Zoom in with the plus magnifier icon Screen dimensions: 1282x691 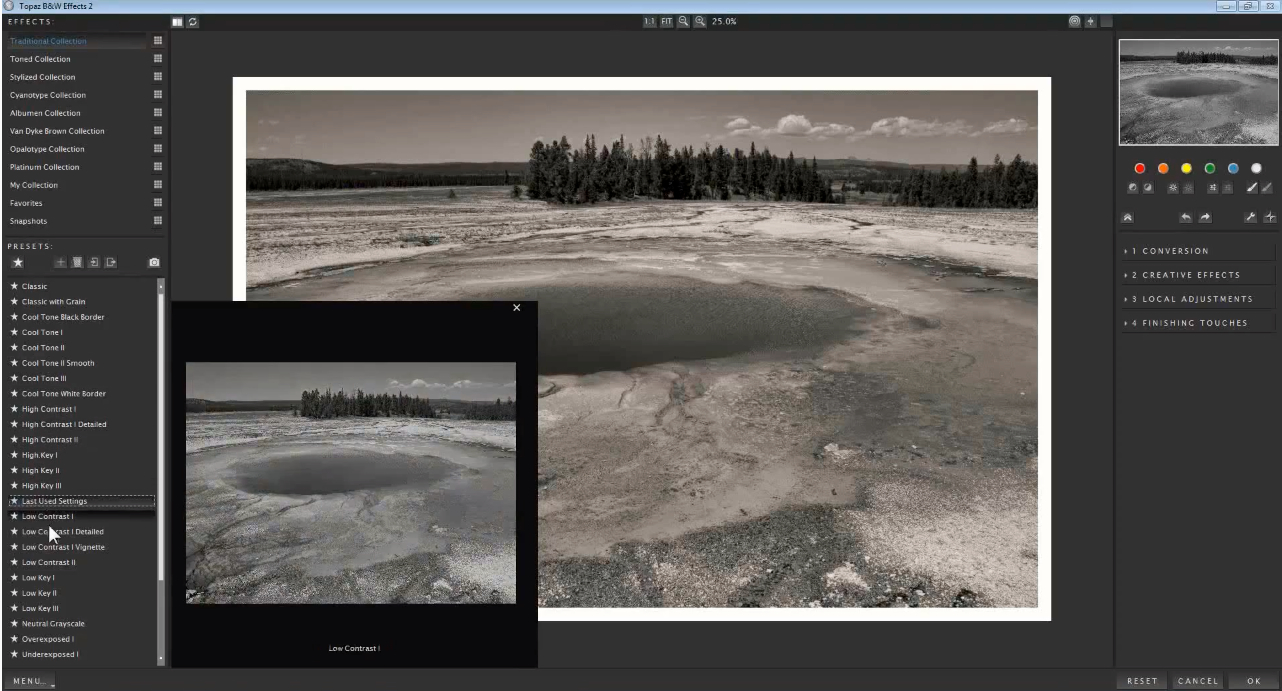point(700,21)
